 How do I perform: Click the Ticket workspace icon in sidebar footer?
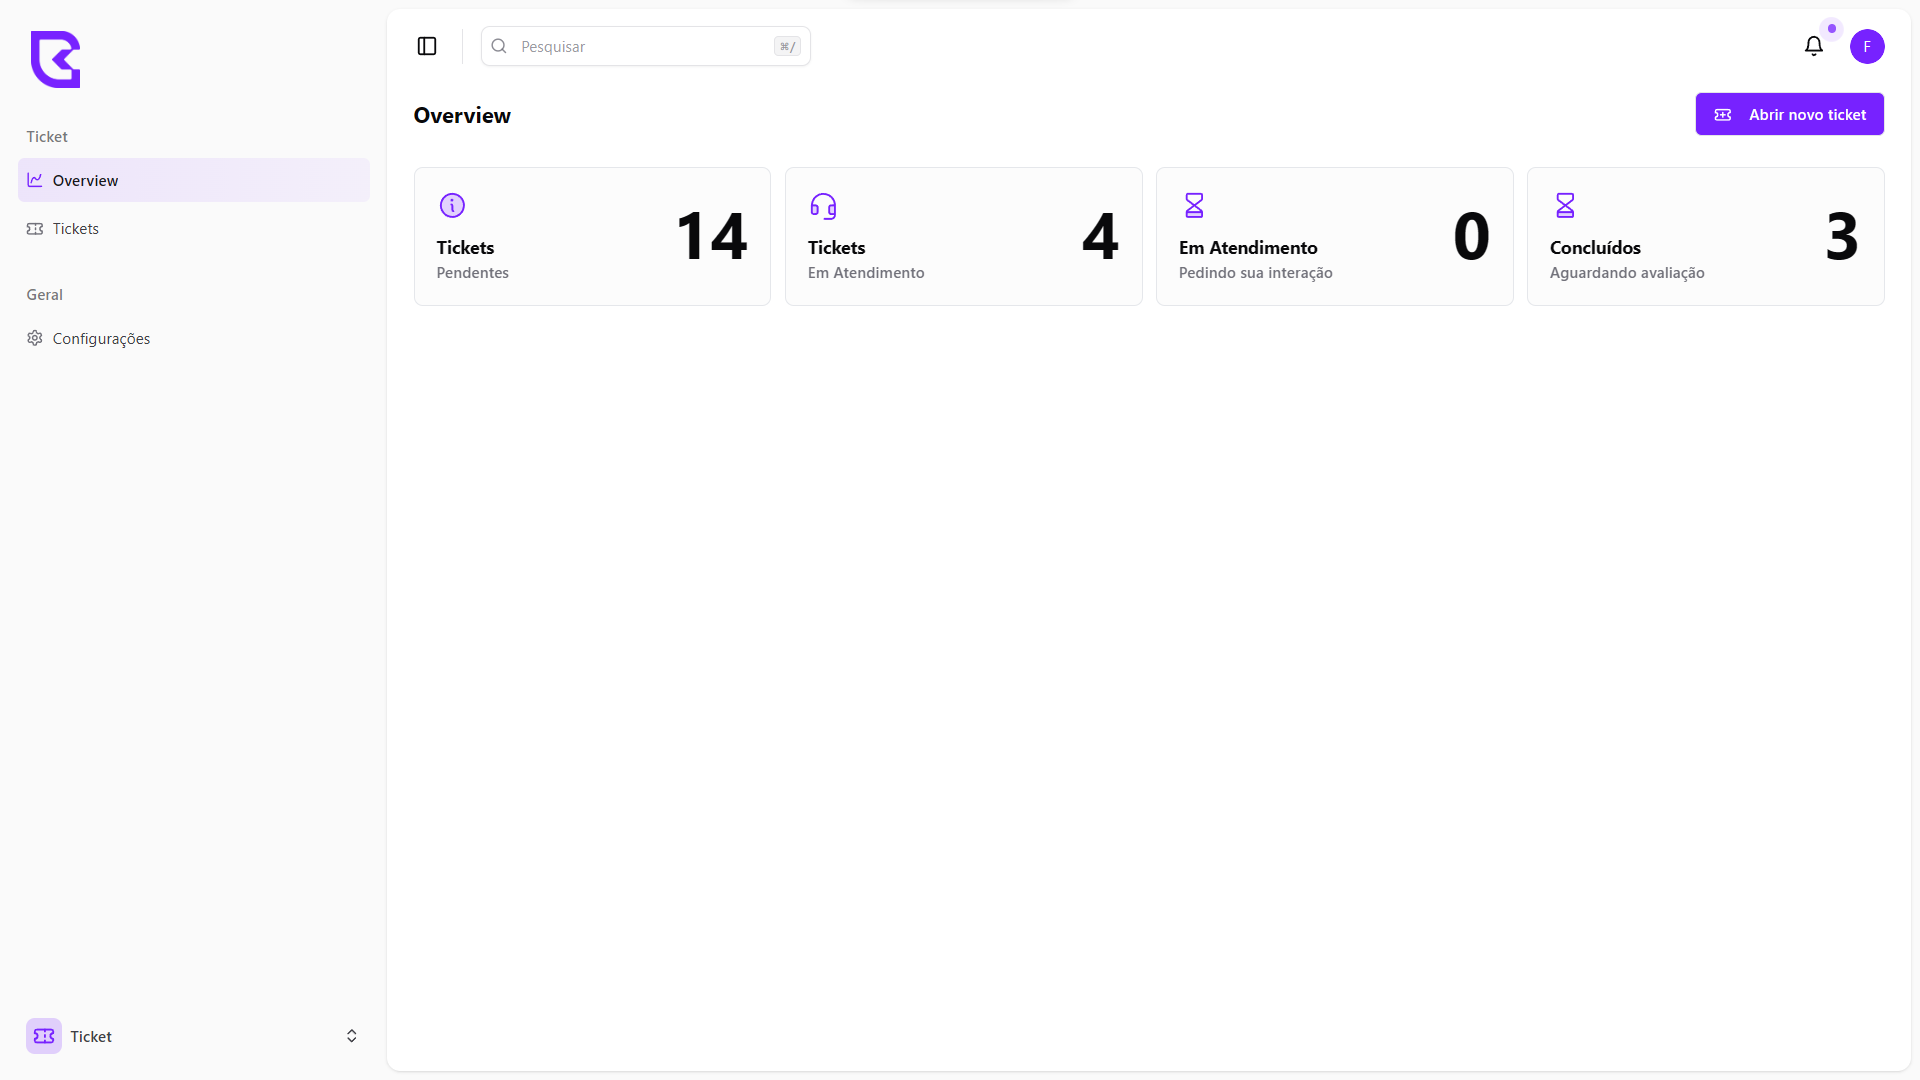(44, 1036)
